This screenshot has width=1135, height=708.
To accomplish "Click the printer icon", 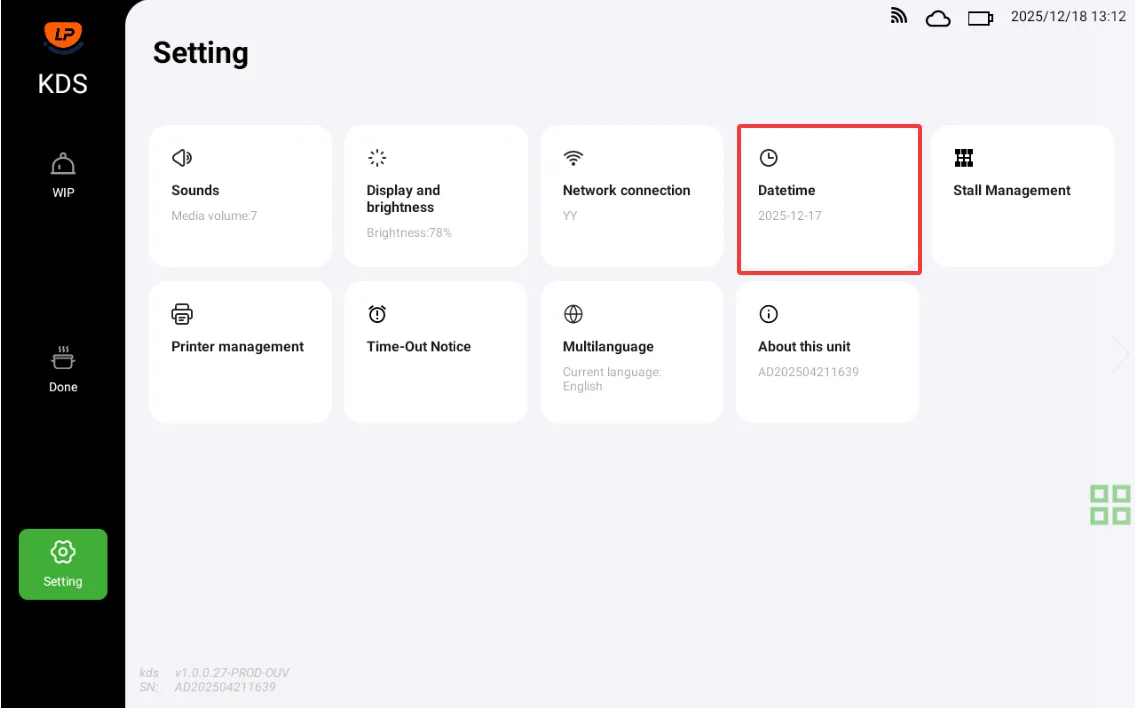I will point(182,314).
